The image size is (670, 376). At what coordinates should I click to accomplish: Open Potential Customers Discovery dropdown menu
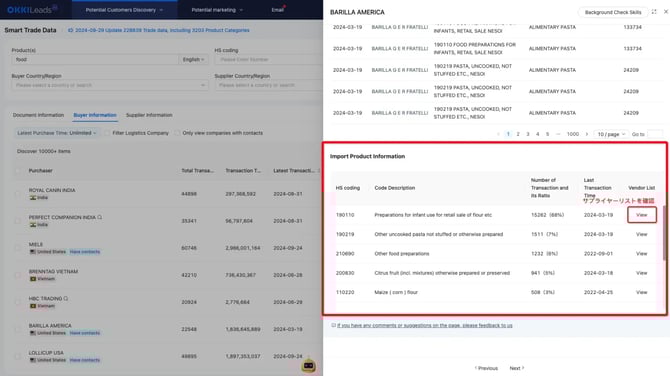point(124,10)
